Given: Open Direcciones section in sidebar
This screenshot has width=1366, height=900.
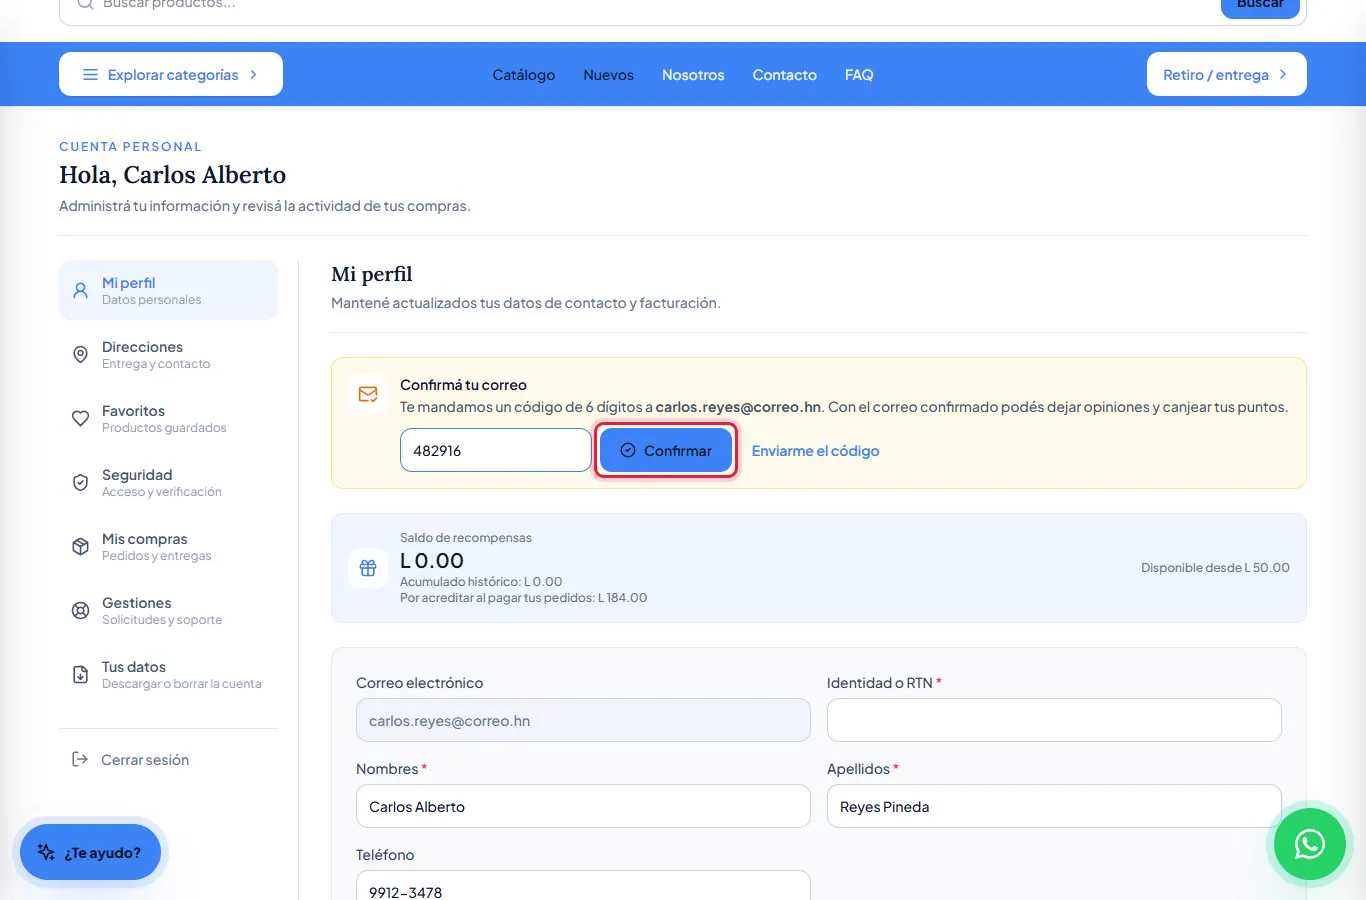Looking at the screenshot, I should click(168, 355).
